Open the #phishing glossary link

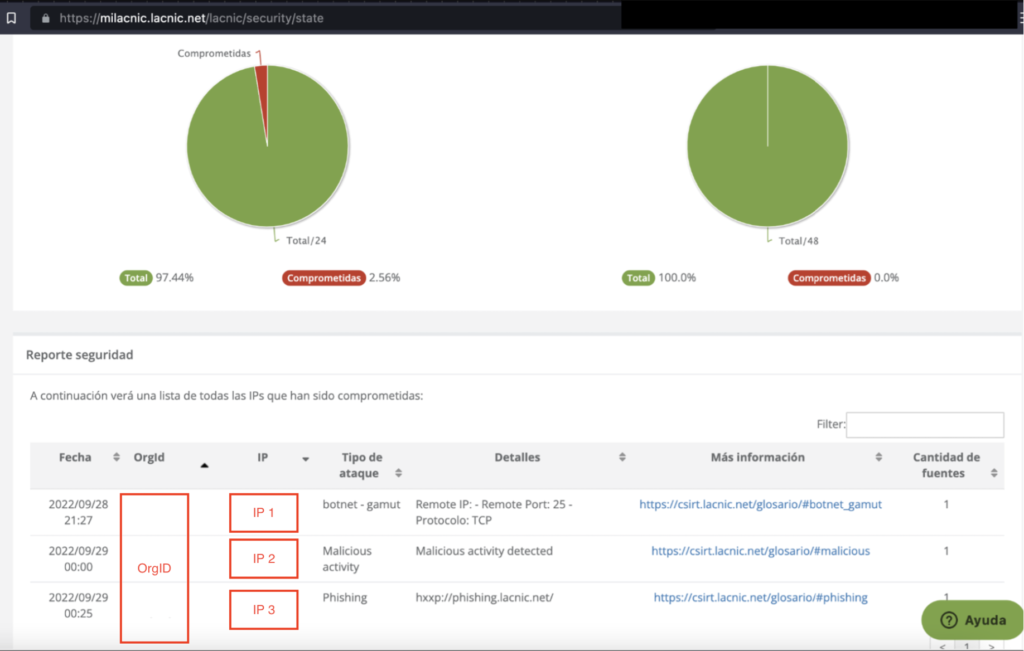pos(760,598)
